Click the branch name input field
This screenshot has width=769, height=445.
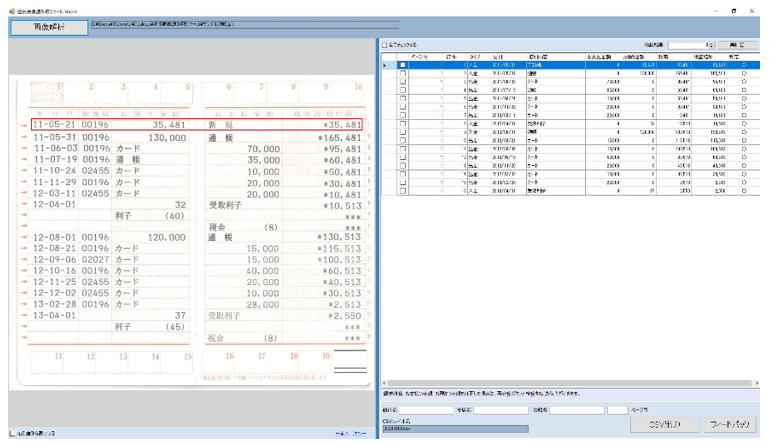(501, 410)
